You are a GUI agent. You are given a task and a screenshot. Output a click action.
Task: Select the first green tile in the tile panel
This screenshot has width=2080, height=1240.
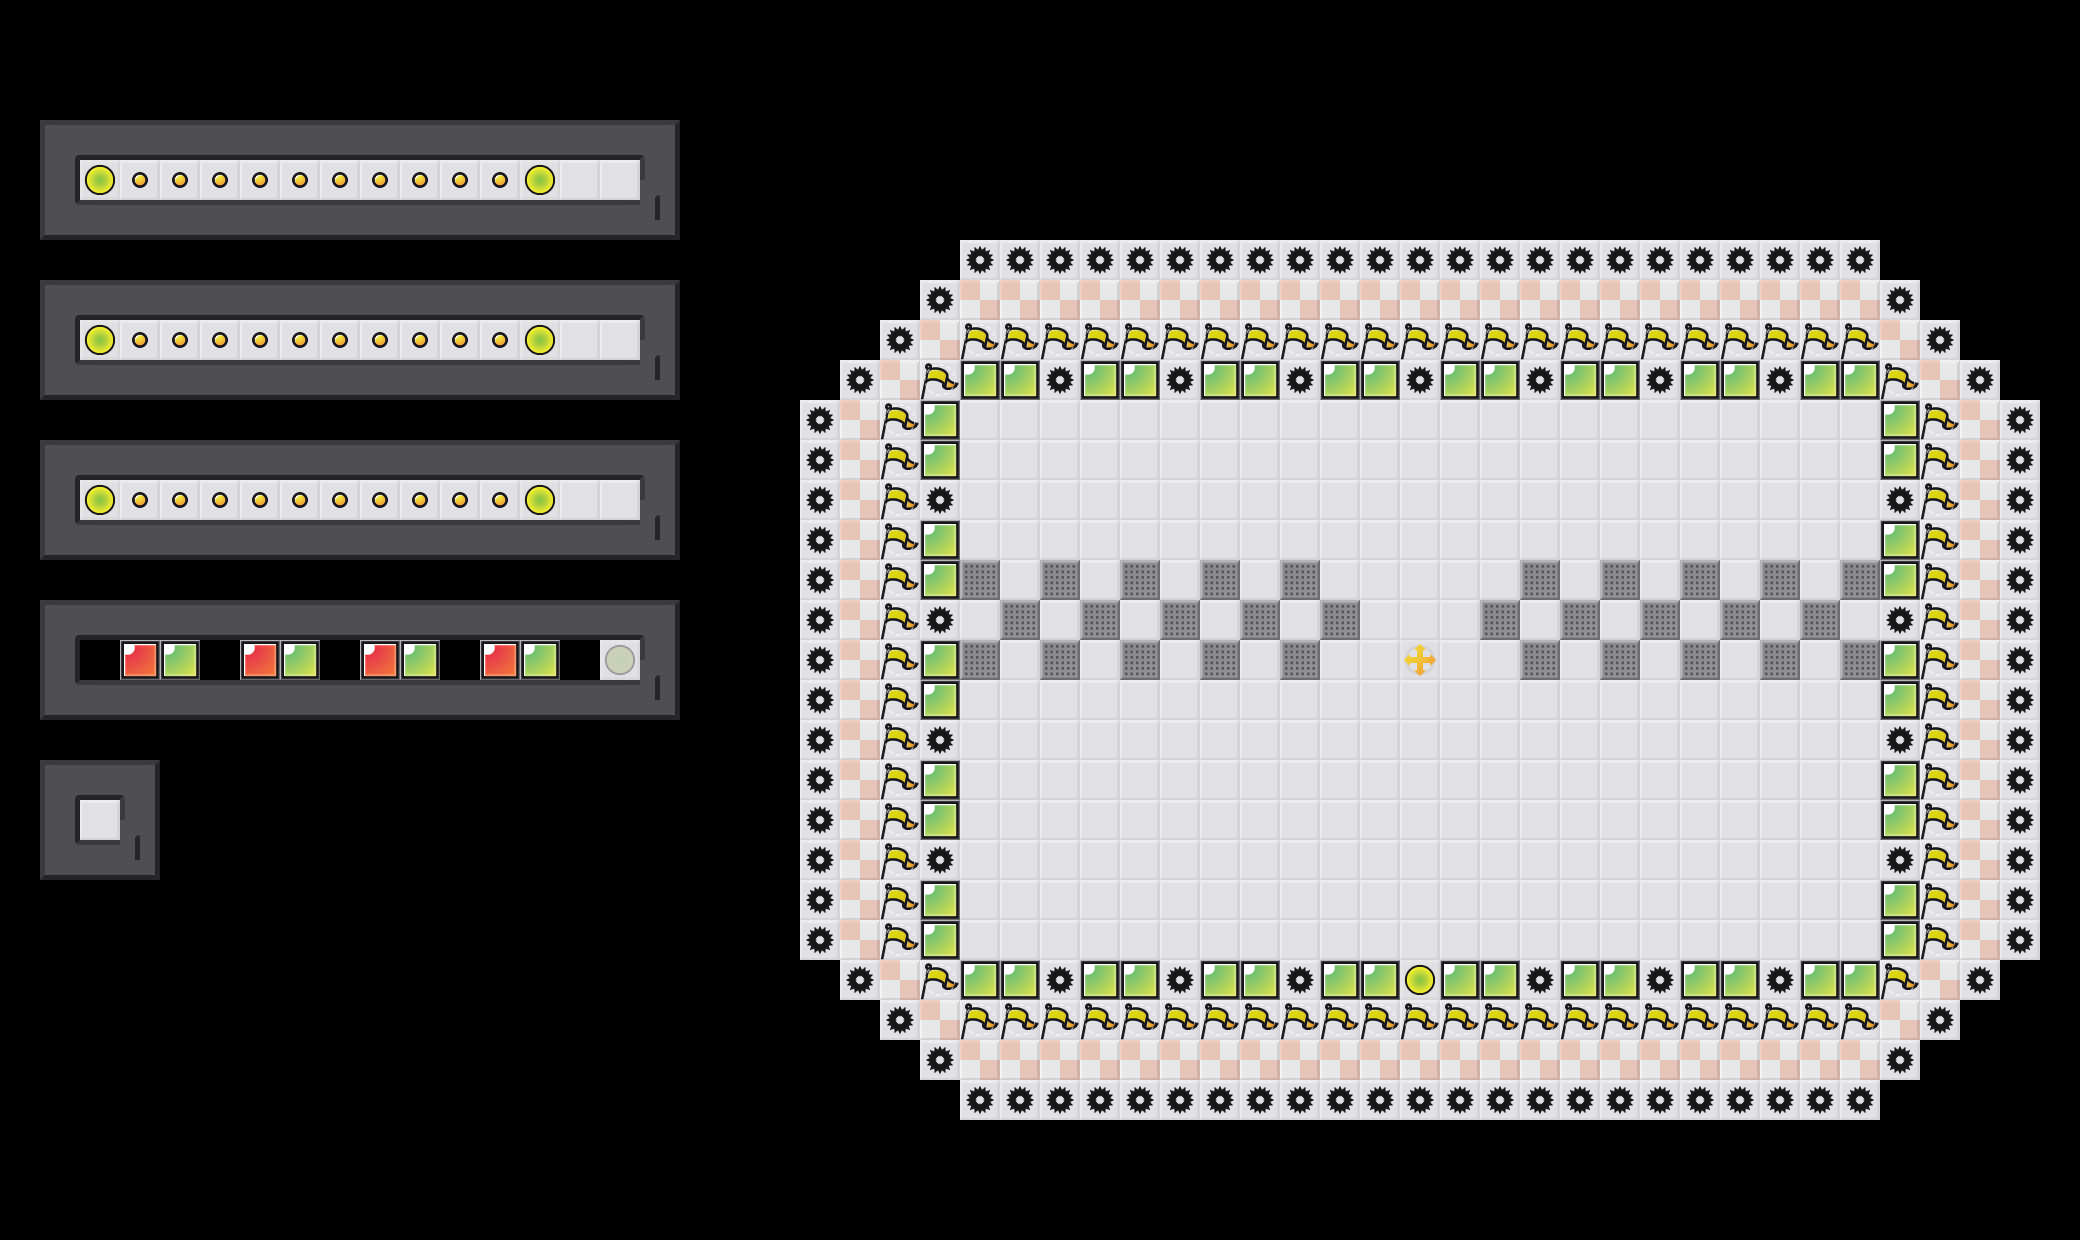[x=180, y=660]
